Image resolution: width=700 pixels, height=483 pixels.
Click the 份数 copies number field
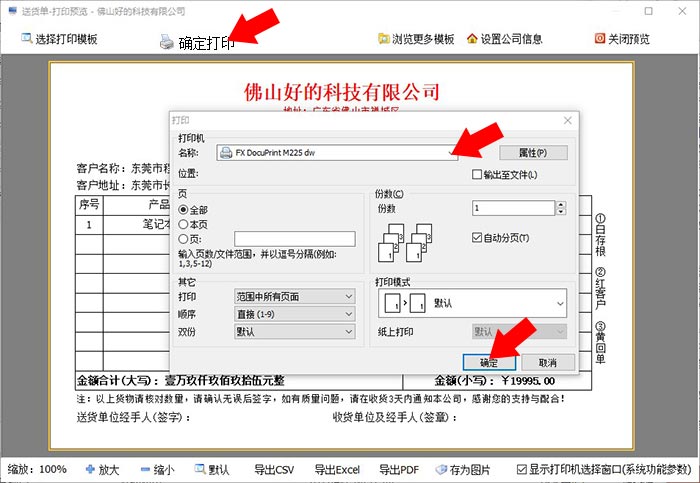(x=513, y=208)
